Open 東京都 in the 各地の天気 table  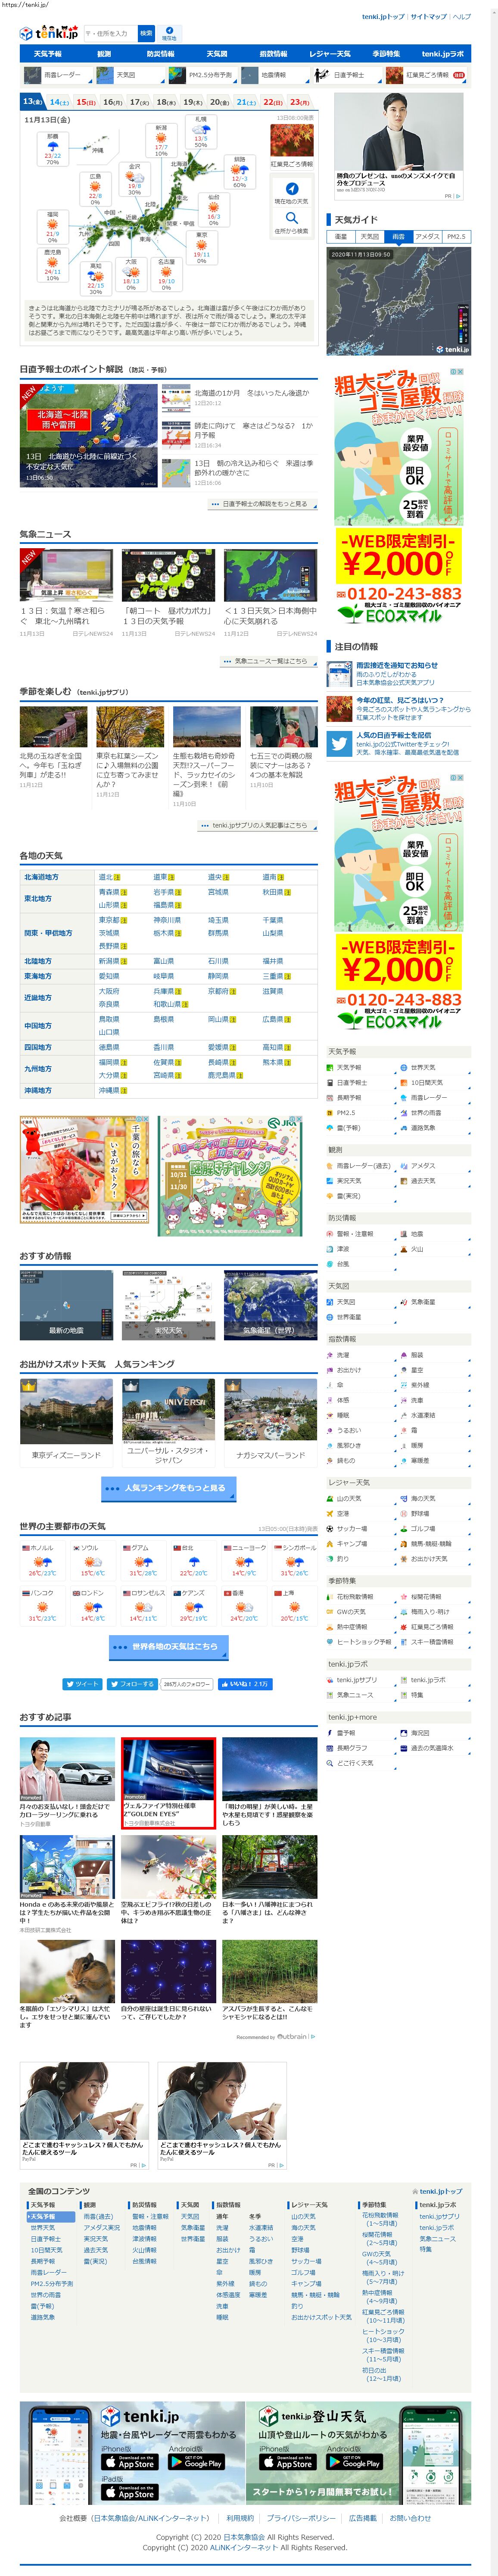click(108, 920)
